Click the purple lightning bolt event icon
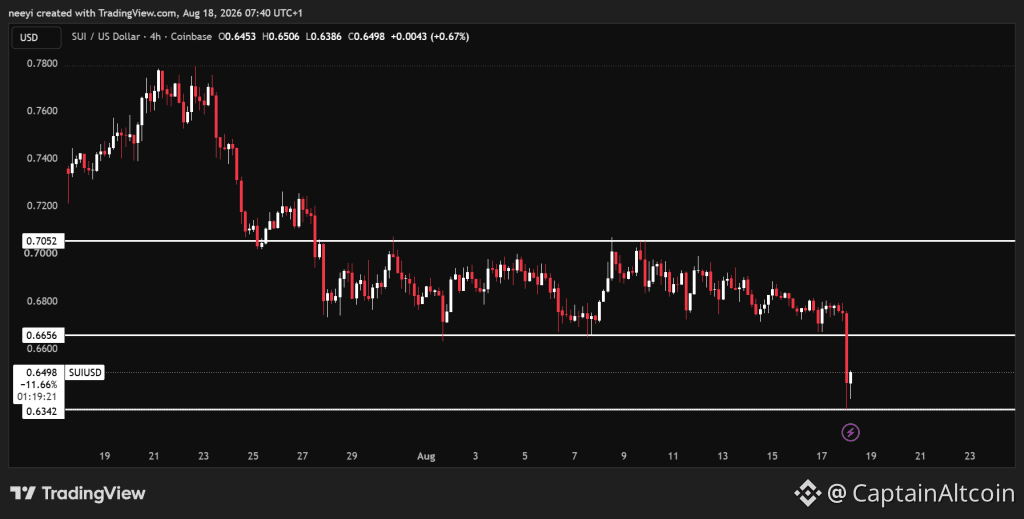Image resolution: width=1024 pixels, height=519 pixels. coord(850,432)
